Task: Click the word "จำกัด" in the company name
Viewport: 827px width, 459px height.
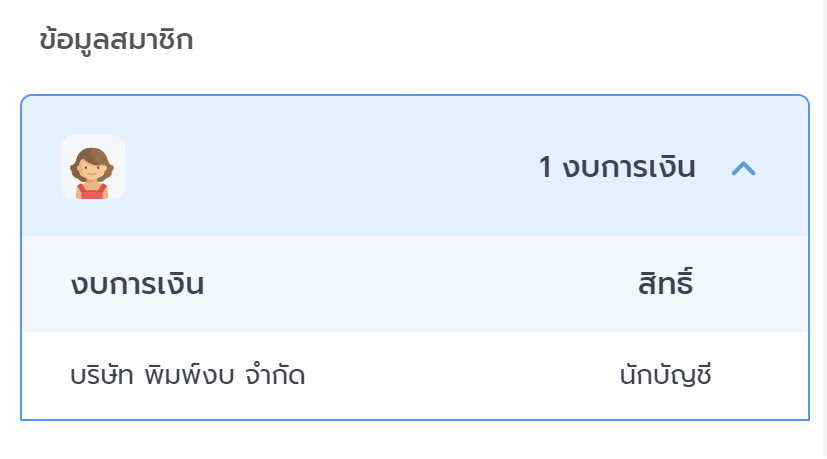Action: click(x=274, y=376)
